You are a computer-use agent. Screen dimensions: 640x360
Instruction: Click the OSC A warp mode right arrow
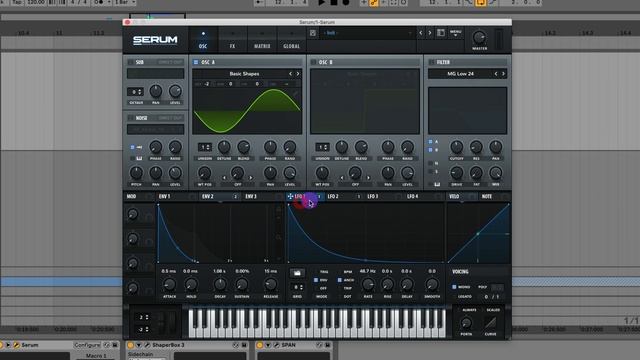[x=251, y=178]
